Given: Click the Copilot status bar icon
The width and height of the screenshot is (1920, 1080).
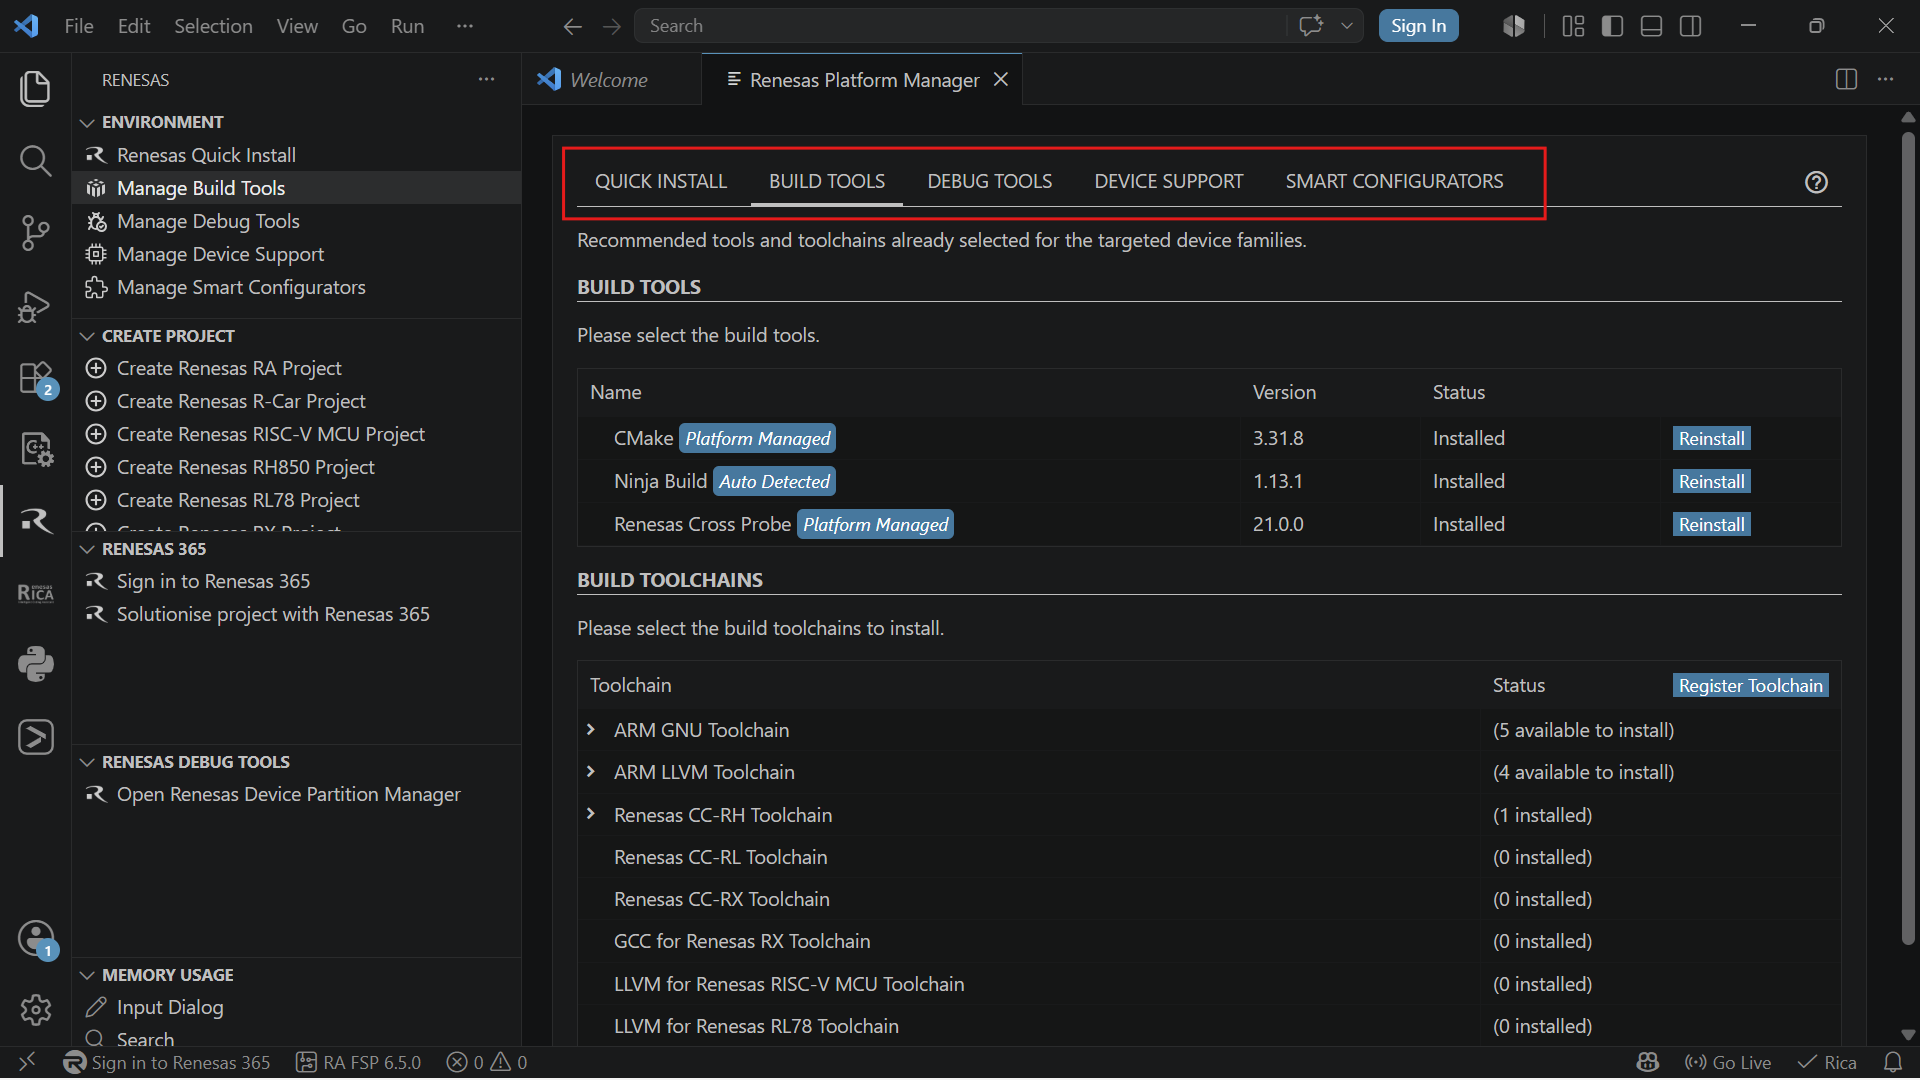Looking at the screenshot, I should tap(1648, 1062).
